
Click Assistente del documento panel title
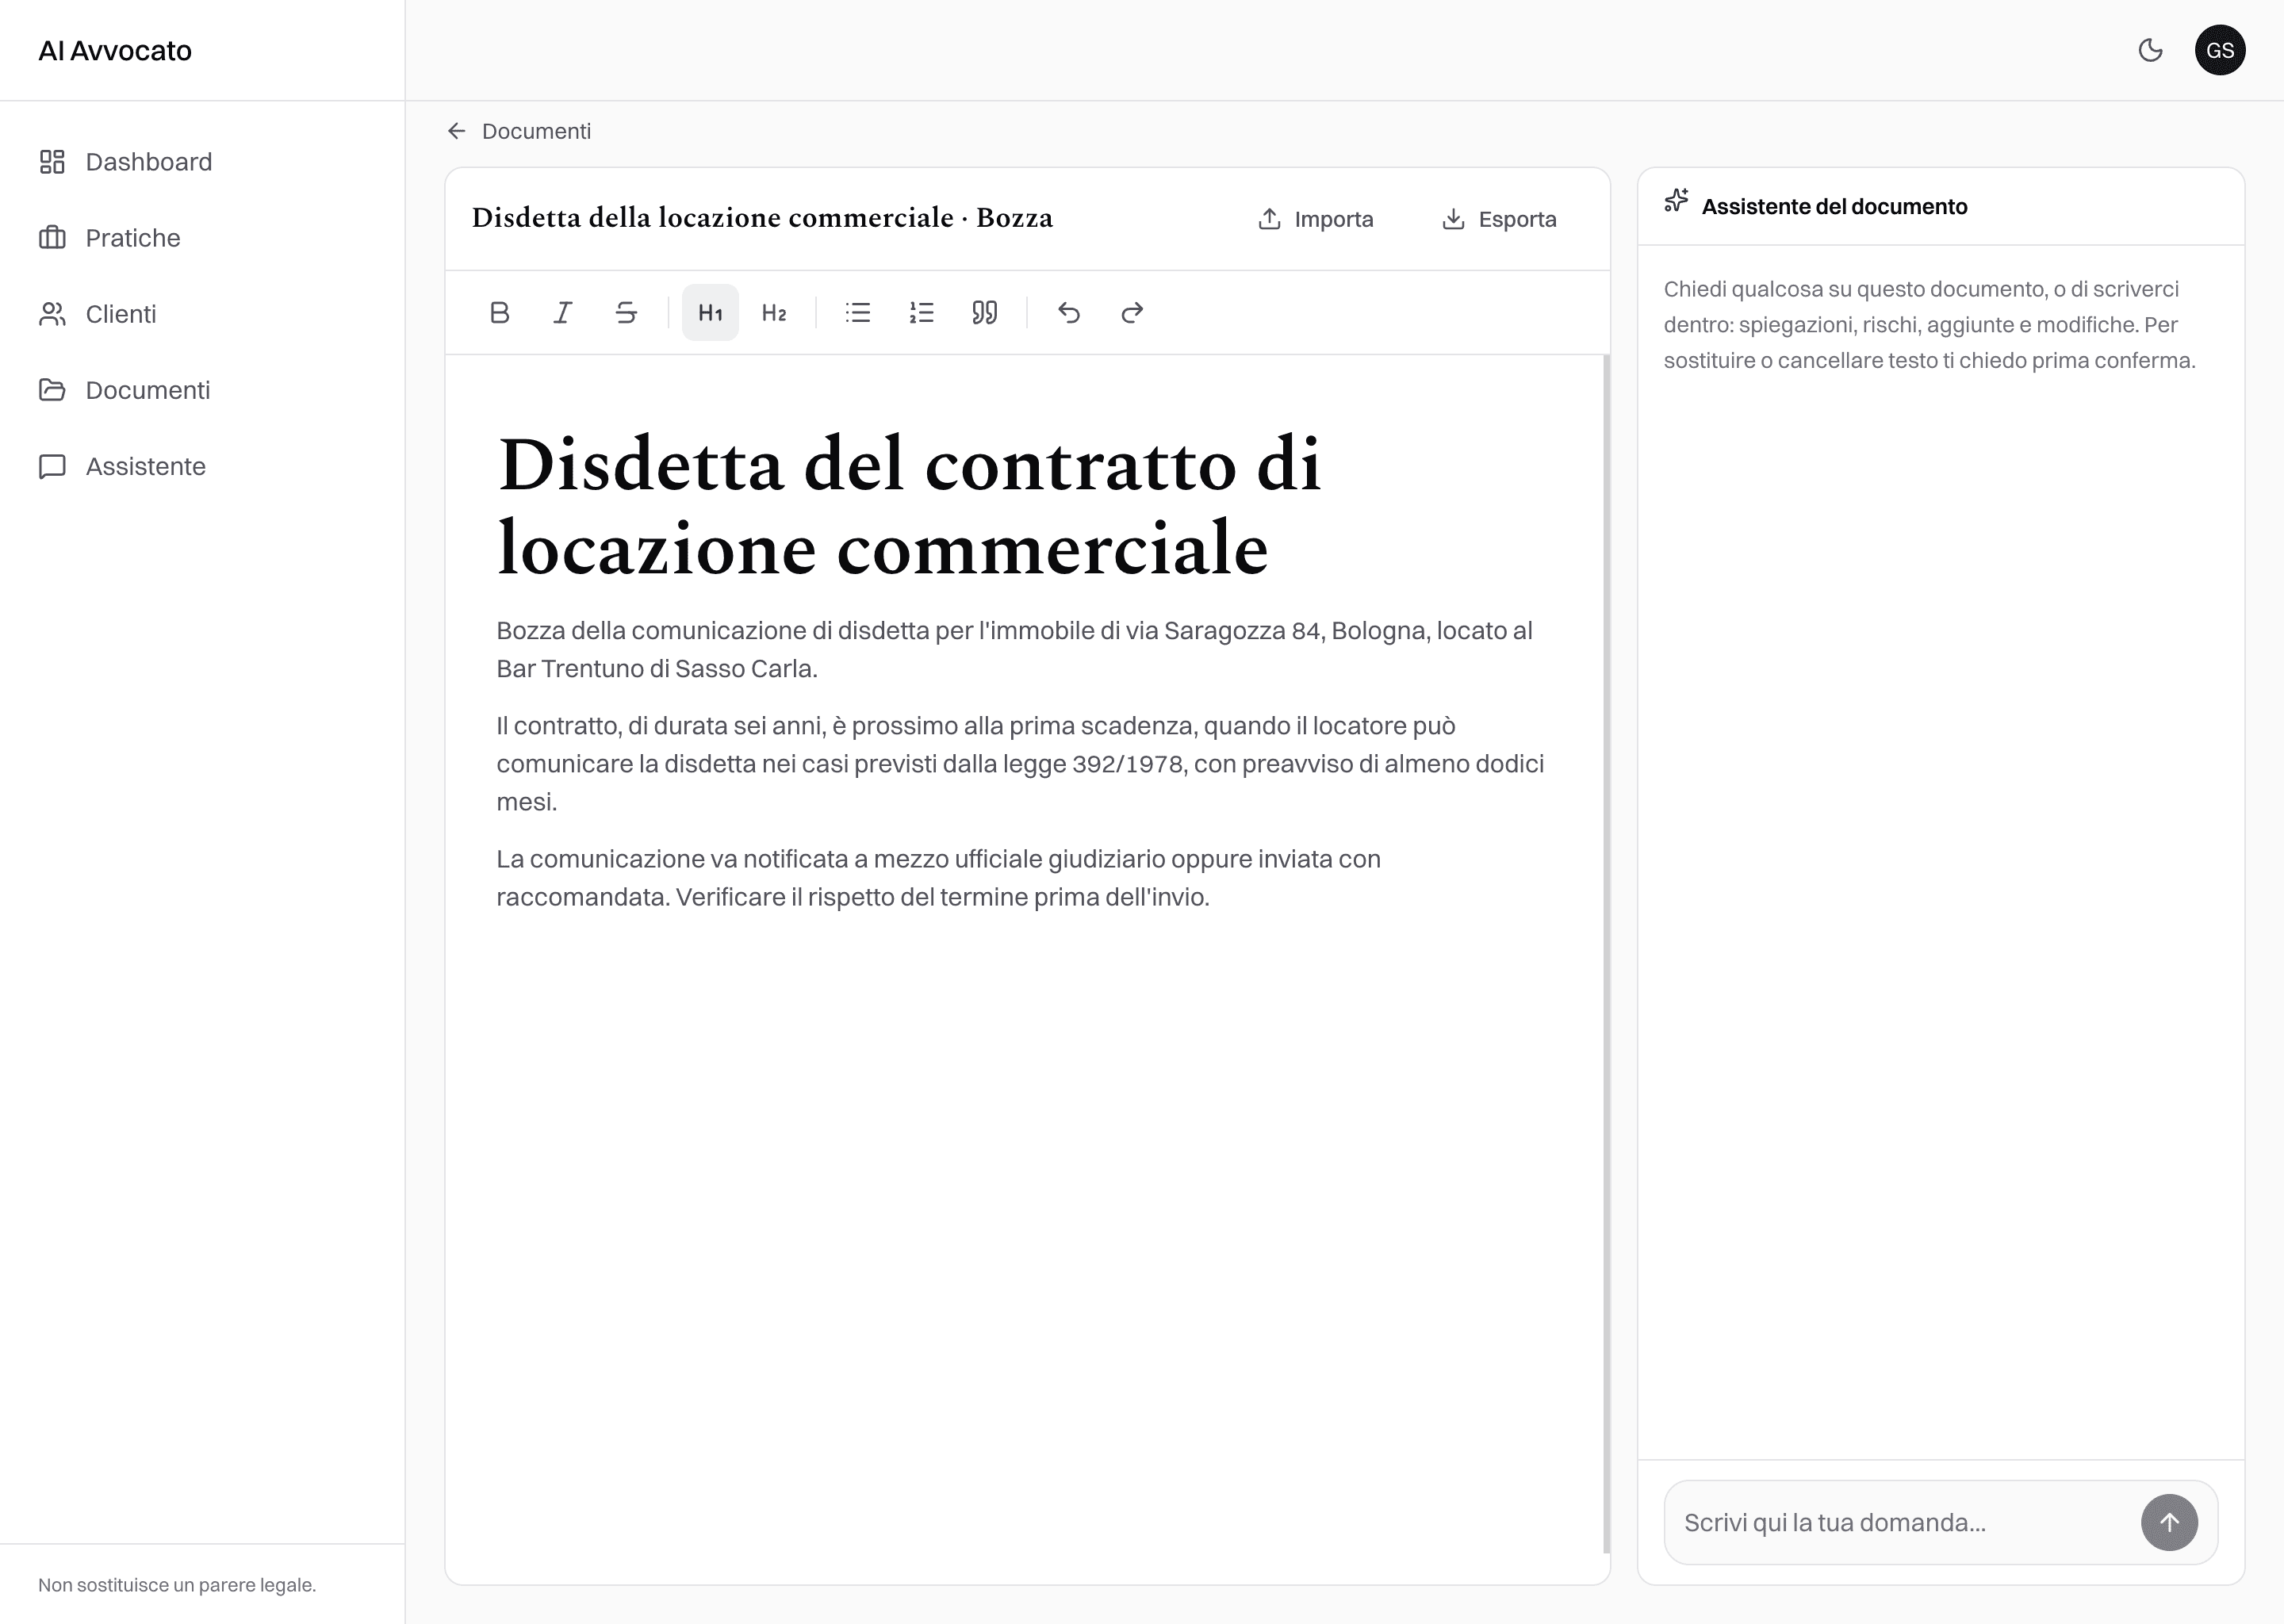[x=1834, y=207]
